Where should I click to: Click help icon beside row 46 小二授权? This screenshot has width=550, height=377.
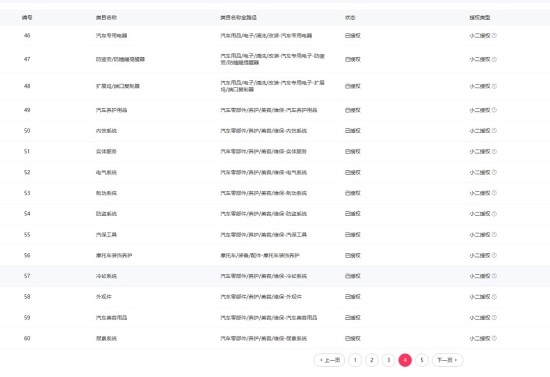tap(494, 35)
